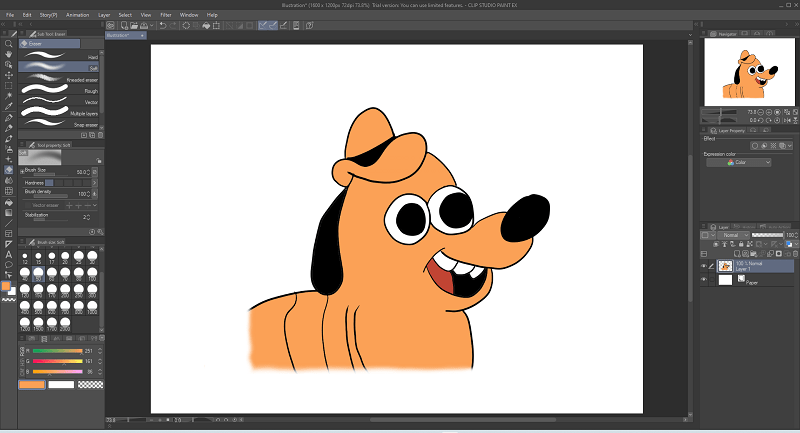800x433 pixels.
Task: Select transparent color swatch
Action: point(90,385)
